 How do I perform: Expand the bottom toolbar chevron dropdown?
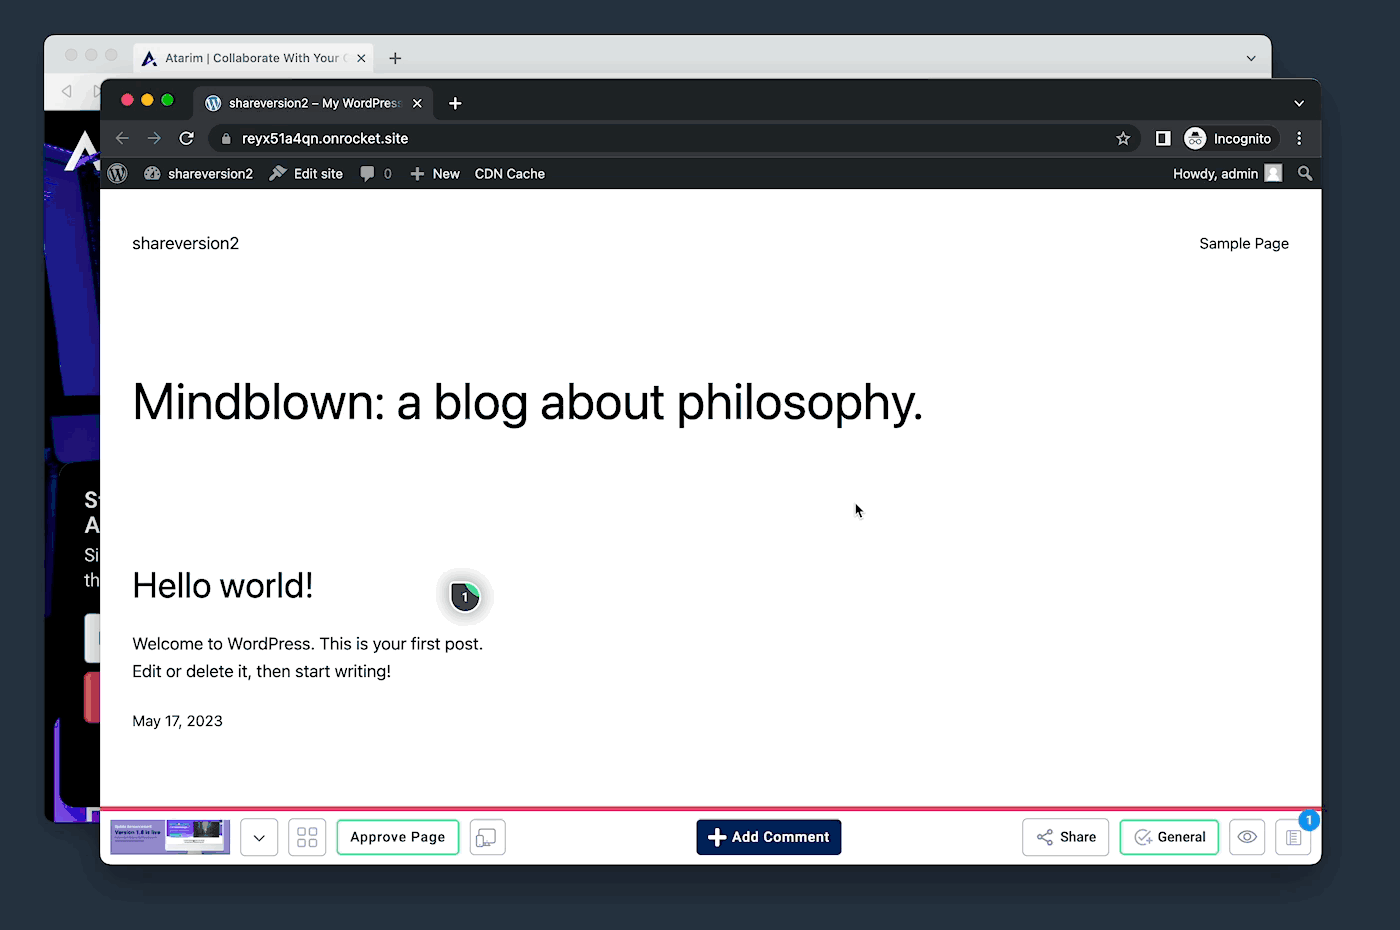(x=259, y=837)
